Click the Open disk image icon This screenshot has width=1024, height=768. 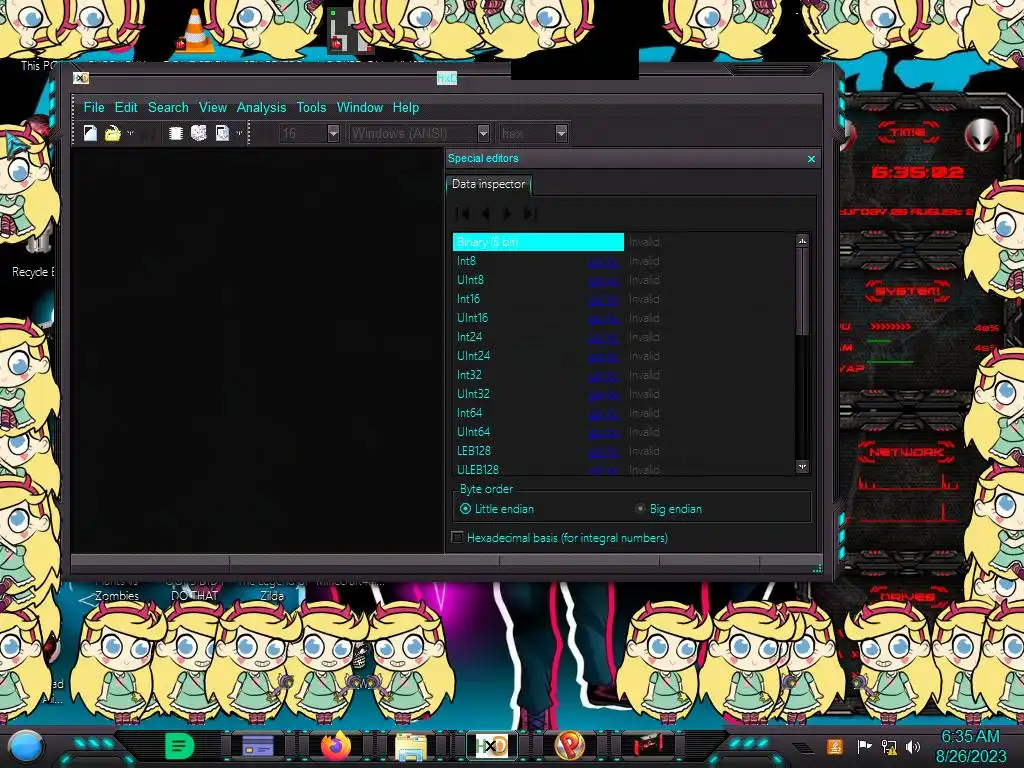coord(222,133)
